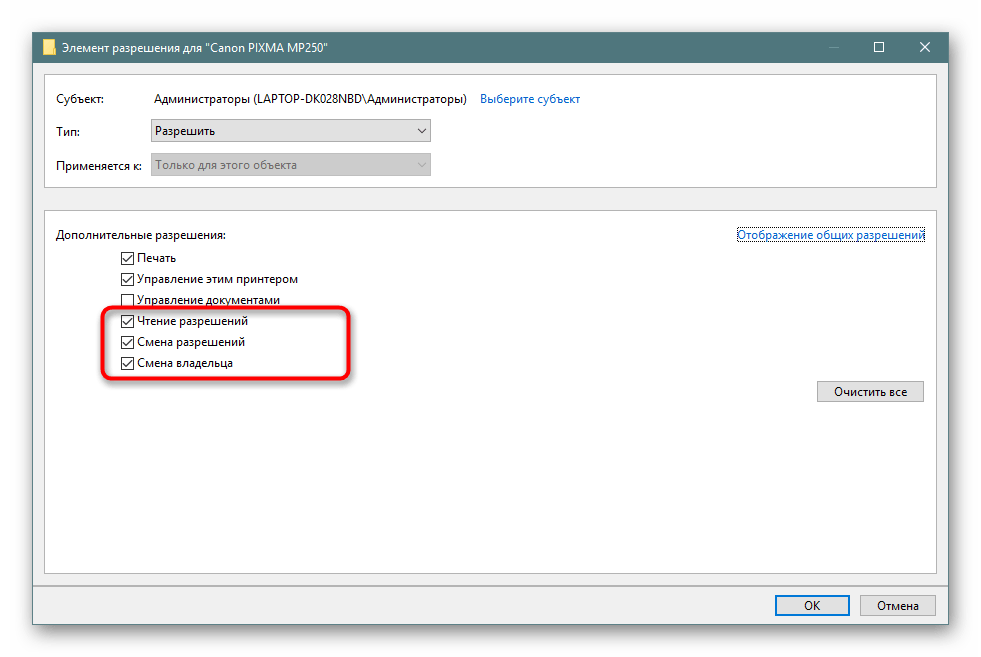Click the folder icon in title bar
The image size is (981, 657).
click(49, 47)
